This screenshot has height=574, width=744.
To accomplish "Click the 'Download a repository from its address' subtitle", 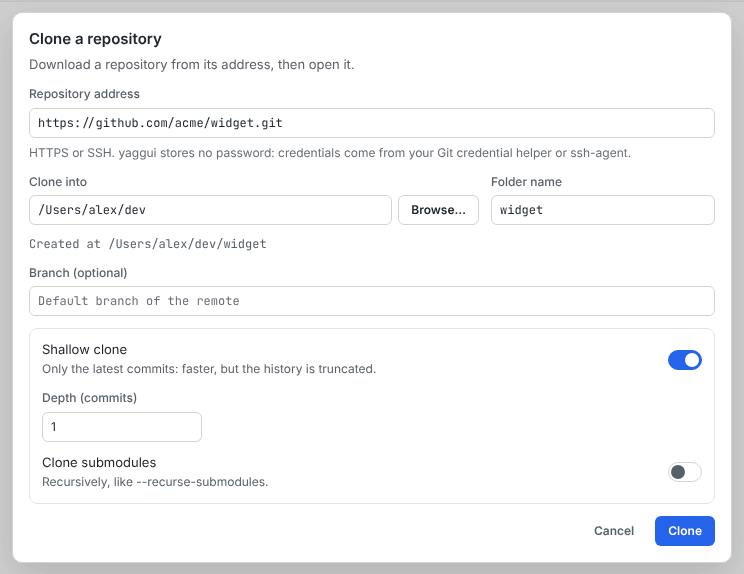I will coord(192,65).
